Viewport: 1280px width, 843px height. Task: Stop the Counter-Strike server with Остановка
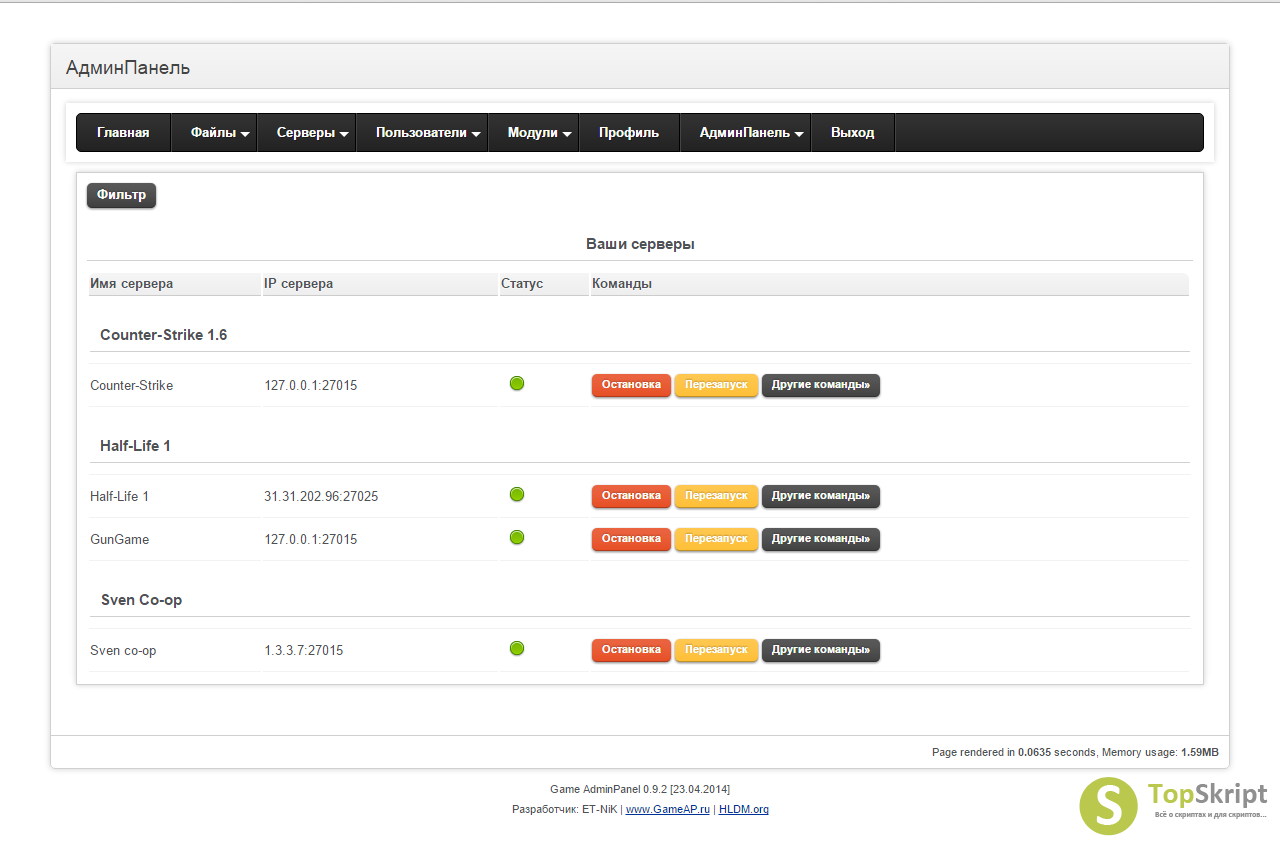(631, 385)
